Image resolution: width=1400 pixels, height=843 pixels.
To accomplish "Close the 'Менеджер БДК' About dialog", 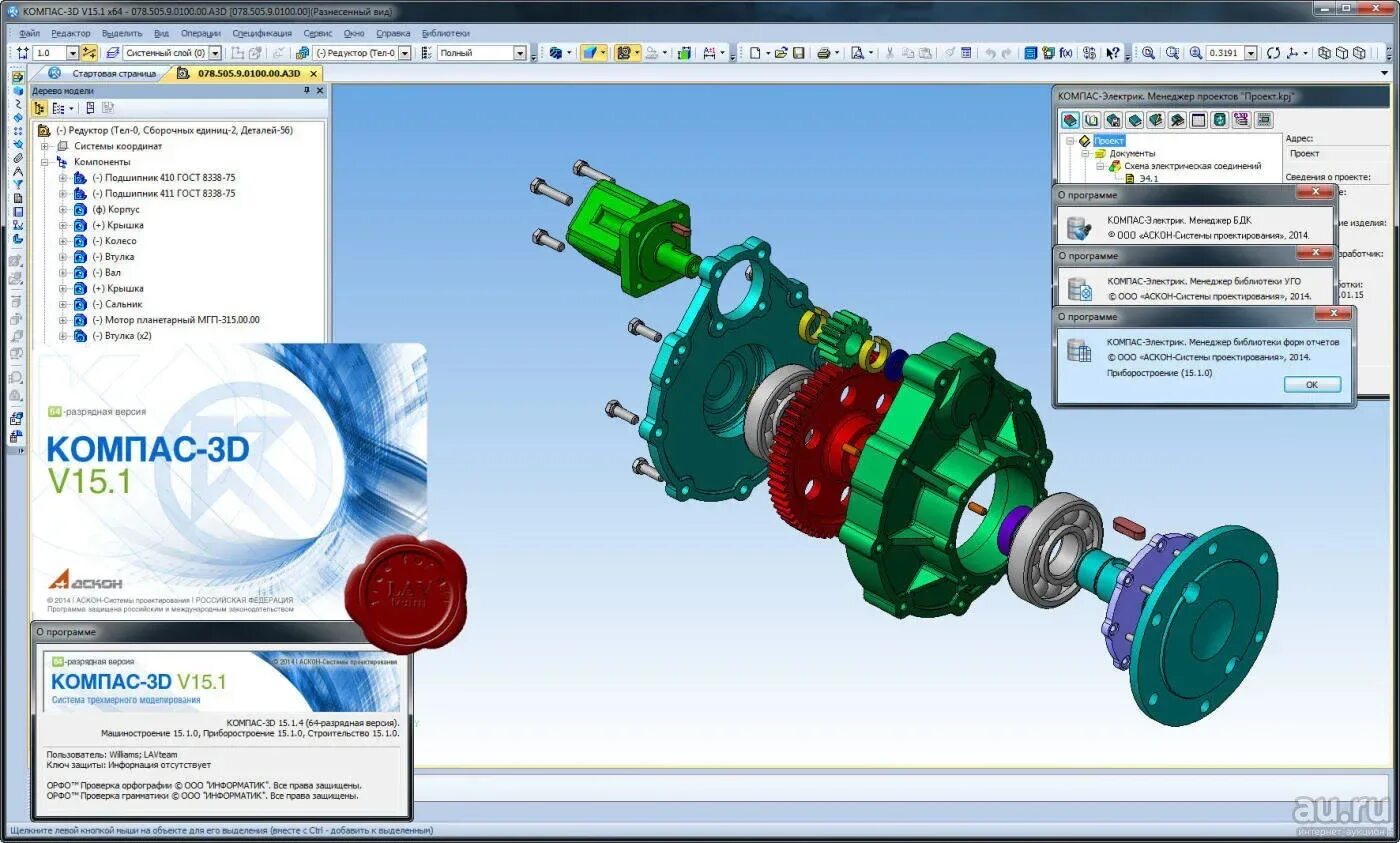I will 1314,192.
